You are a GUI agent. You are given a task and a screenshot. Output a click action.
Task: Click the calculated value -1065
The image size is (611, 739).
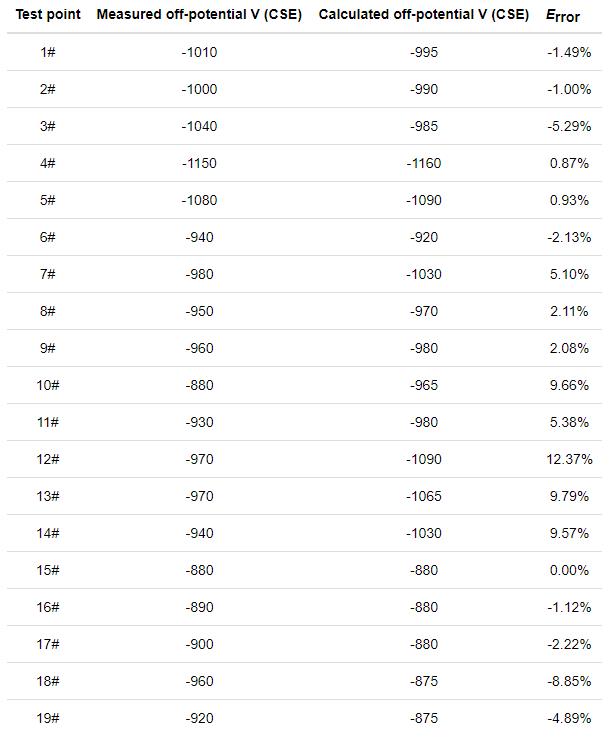(424, 496)
